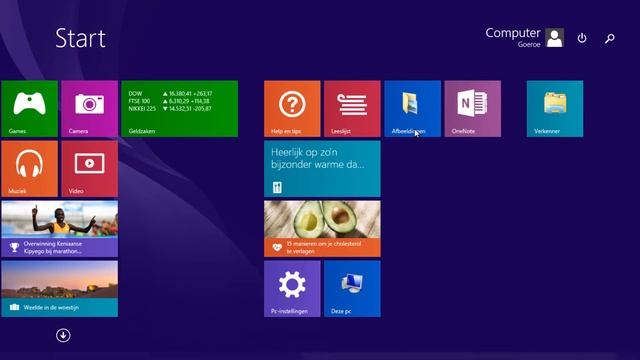The image size is (640, 360).
Task: Click the user account picture
Action: click(555, 38)
